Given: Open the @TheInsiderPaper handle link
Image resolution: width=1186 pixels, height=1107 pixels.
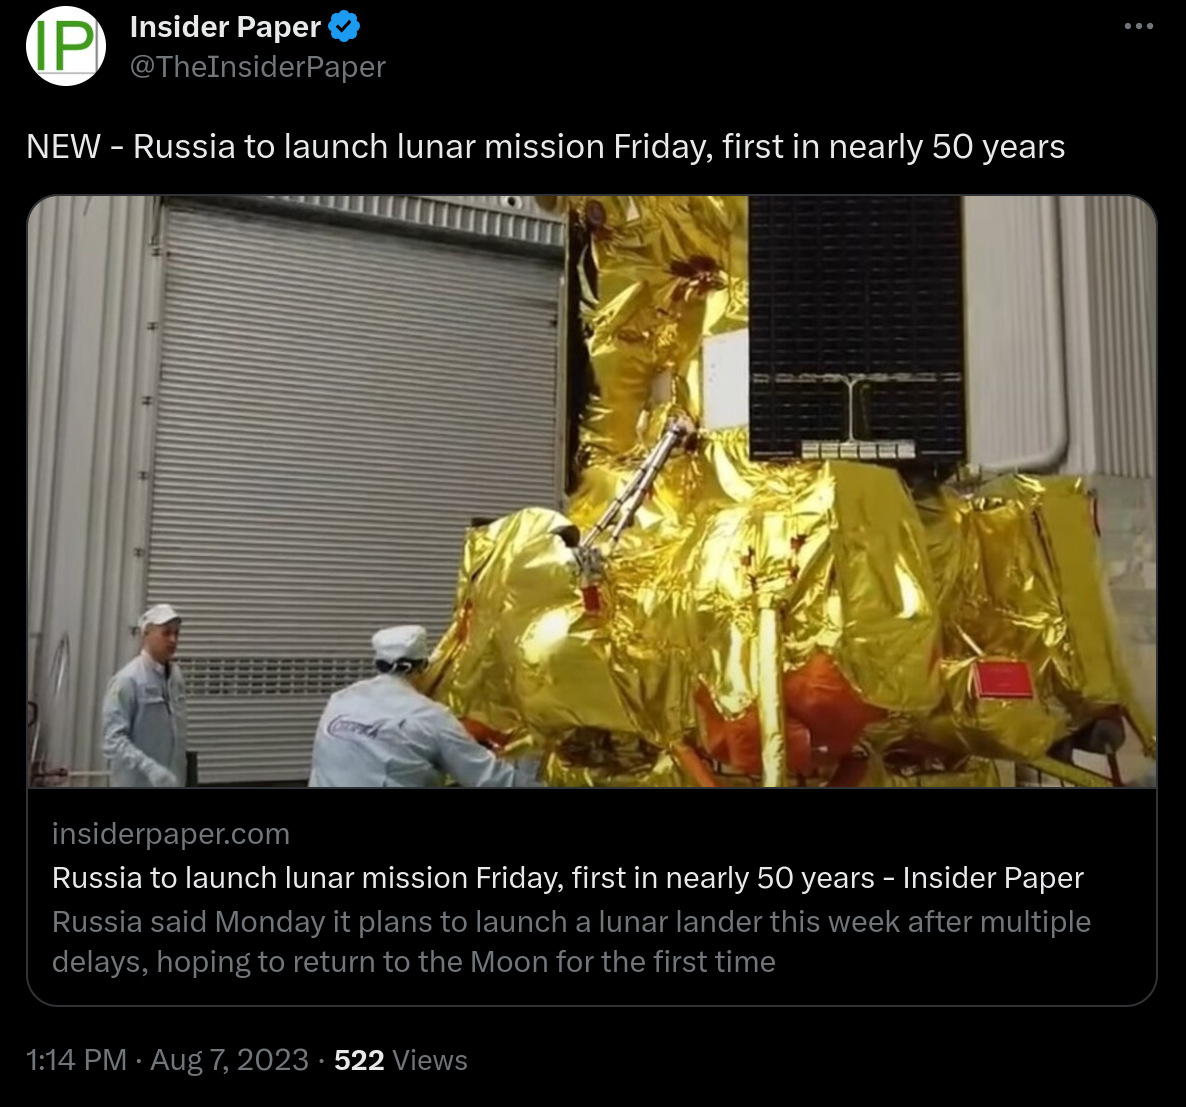Looking at the screenshot, I should pyautogui.click(x=258, y=67).
